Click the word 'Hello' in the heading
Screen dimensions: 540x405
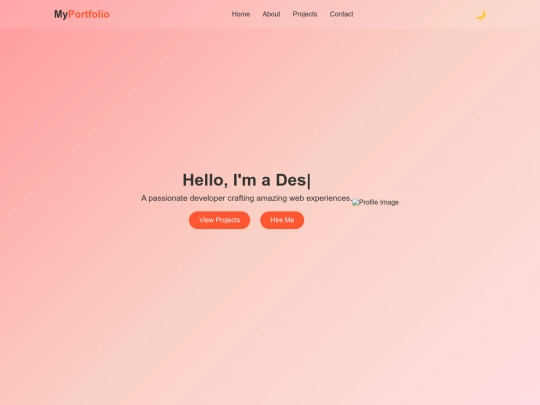tap(203, 180)
